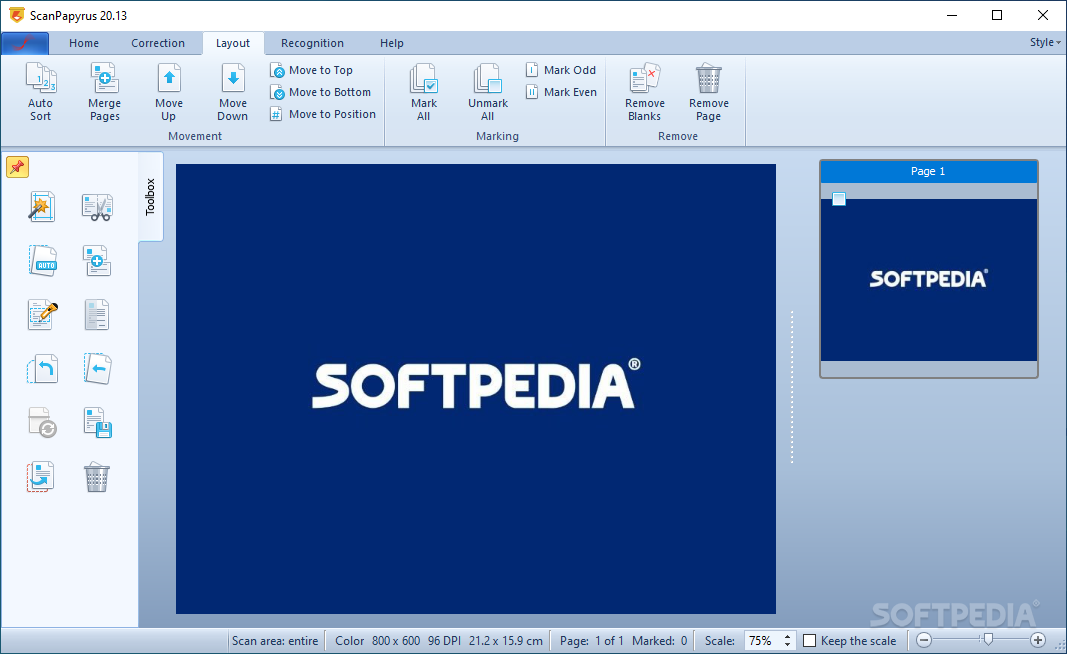The height and width of the screenshot is (654, 1067).
Task: Open the Help tab
Action: coord(391,43)
